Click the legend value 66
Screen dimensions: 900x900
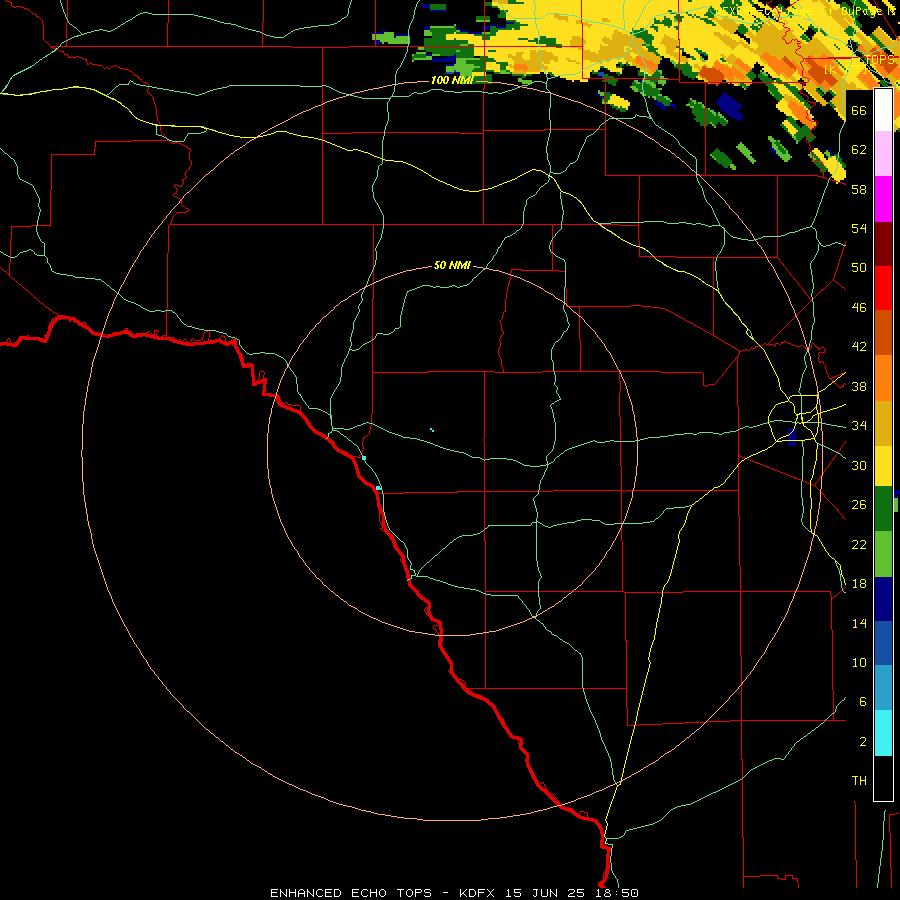[x=859, y=111]
